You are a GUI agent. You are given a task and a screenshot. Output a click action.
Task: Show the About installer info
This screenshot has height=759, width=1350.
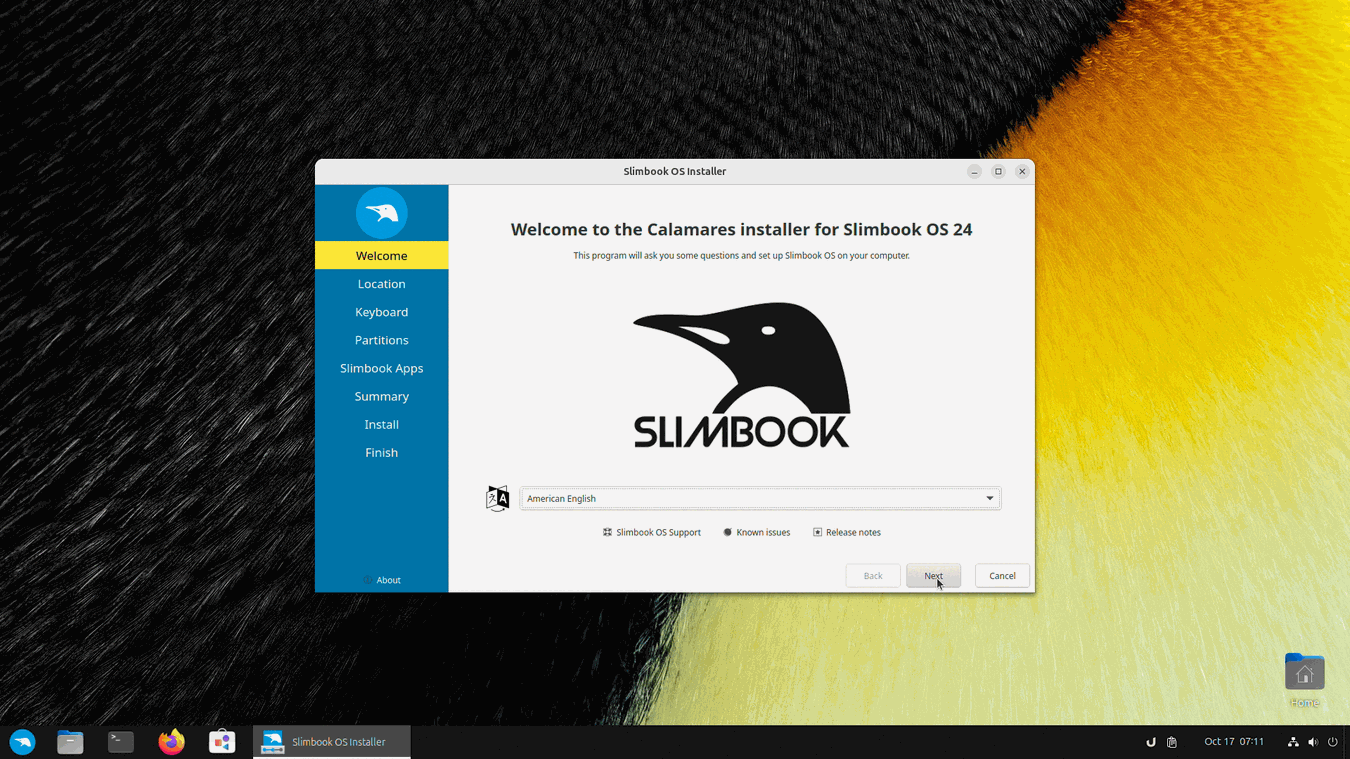pos(382,580)
